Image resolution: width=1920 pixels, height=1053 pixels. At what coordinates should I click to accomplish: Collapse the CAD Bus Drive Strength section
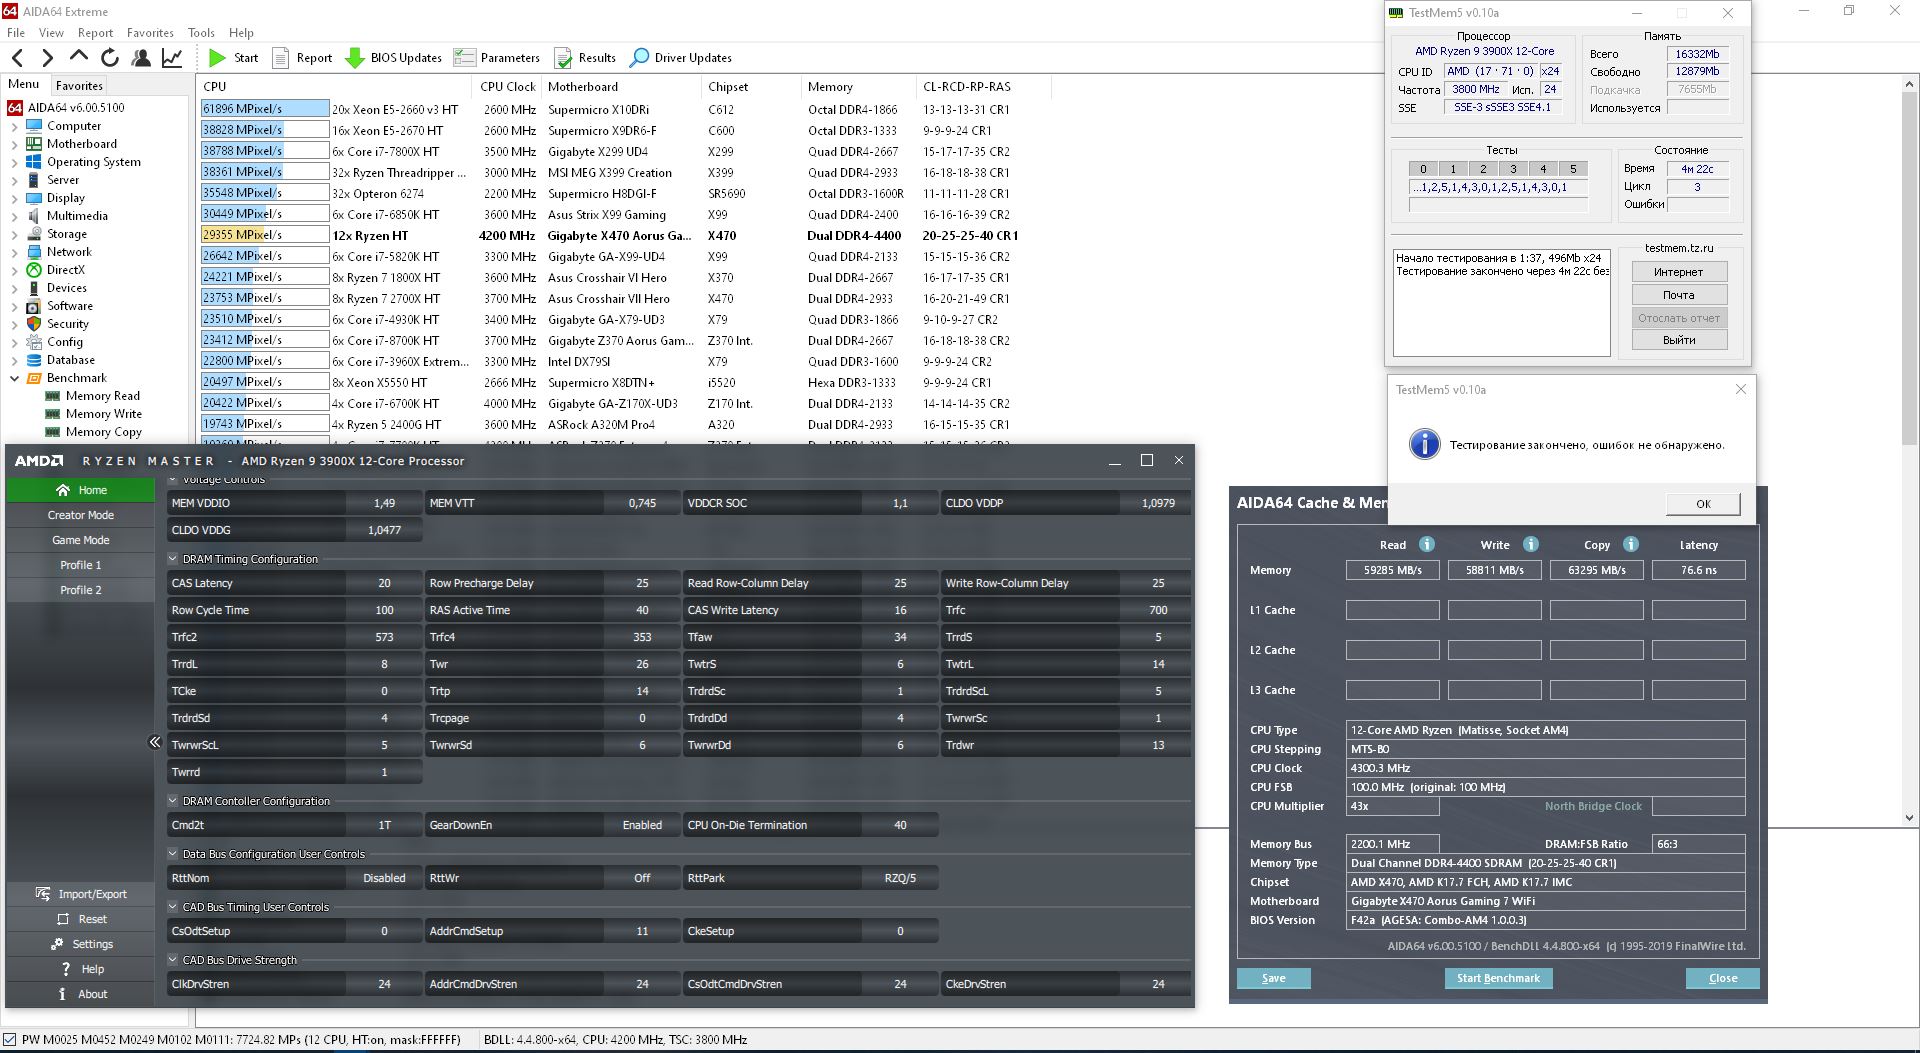pos(173,960)
